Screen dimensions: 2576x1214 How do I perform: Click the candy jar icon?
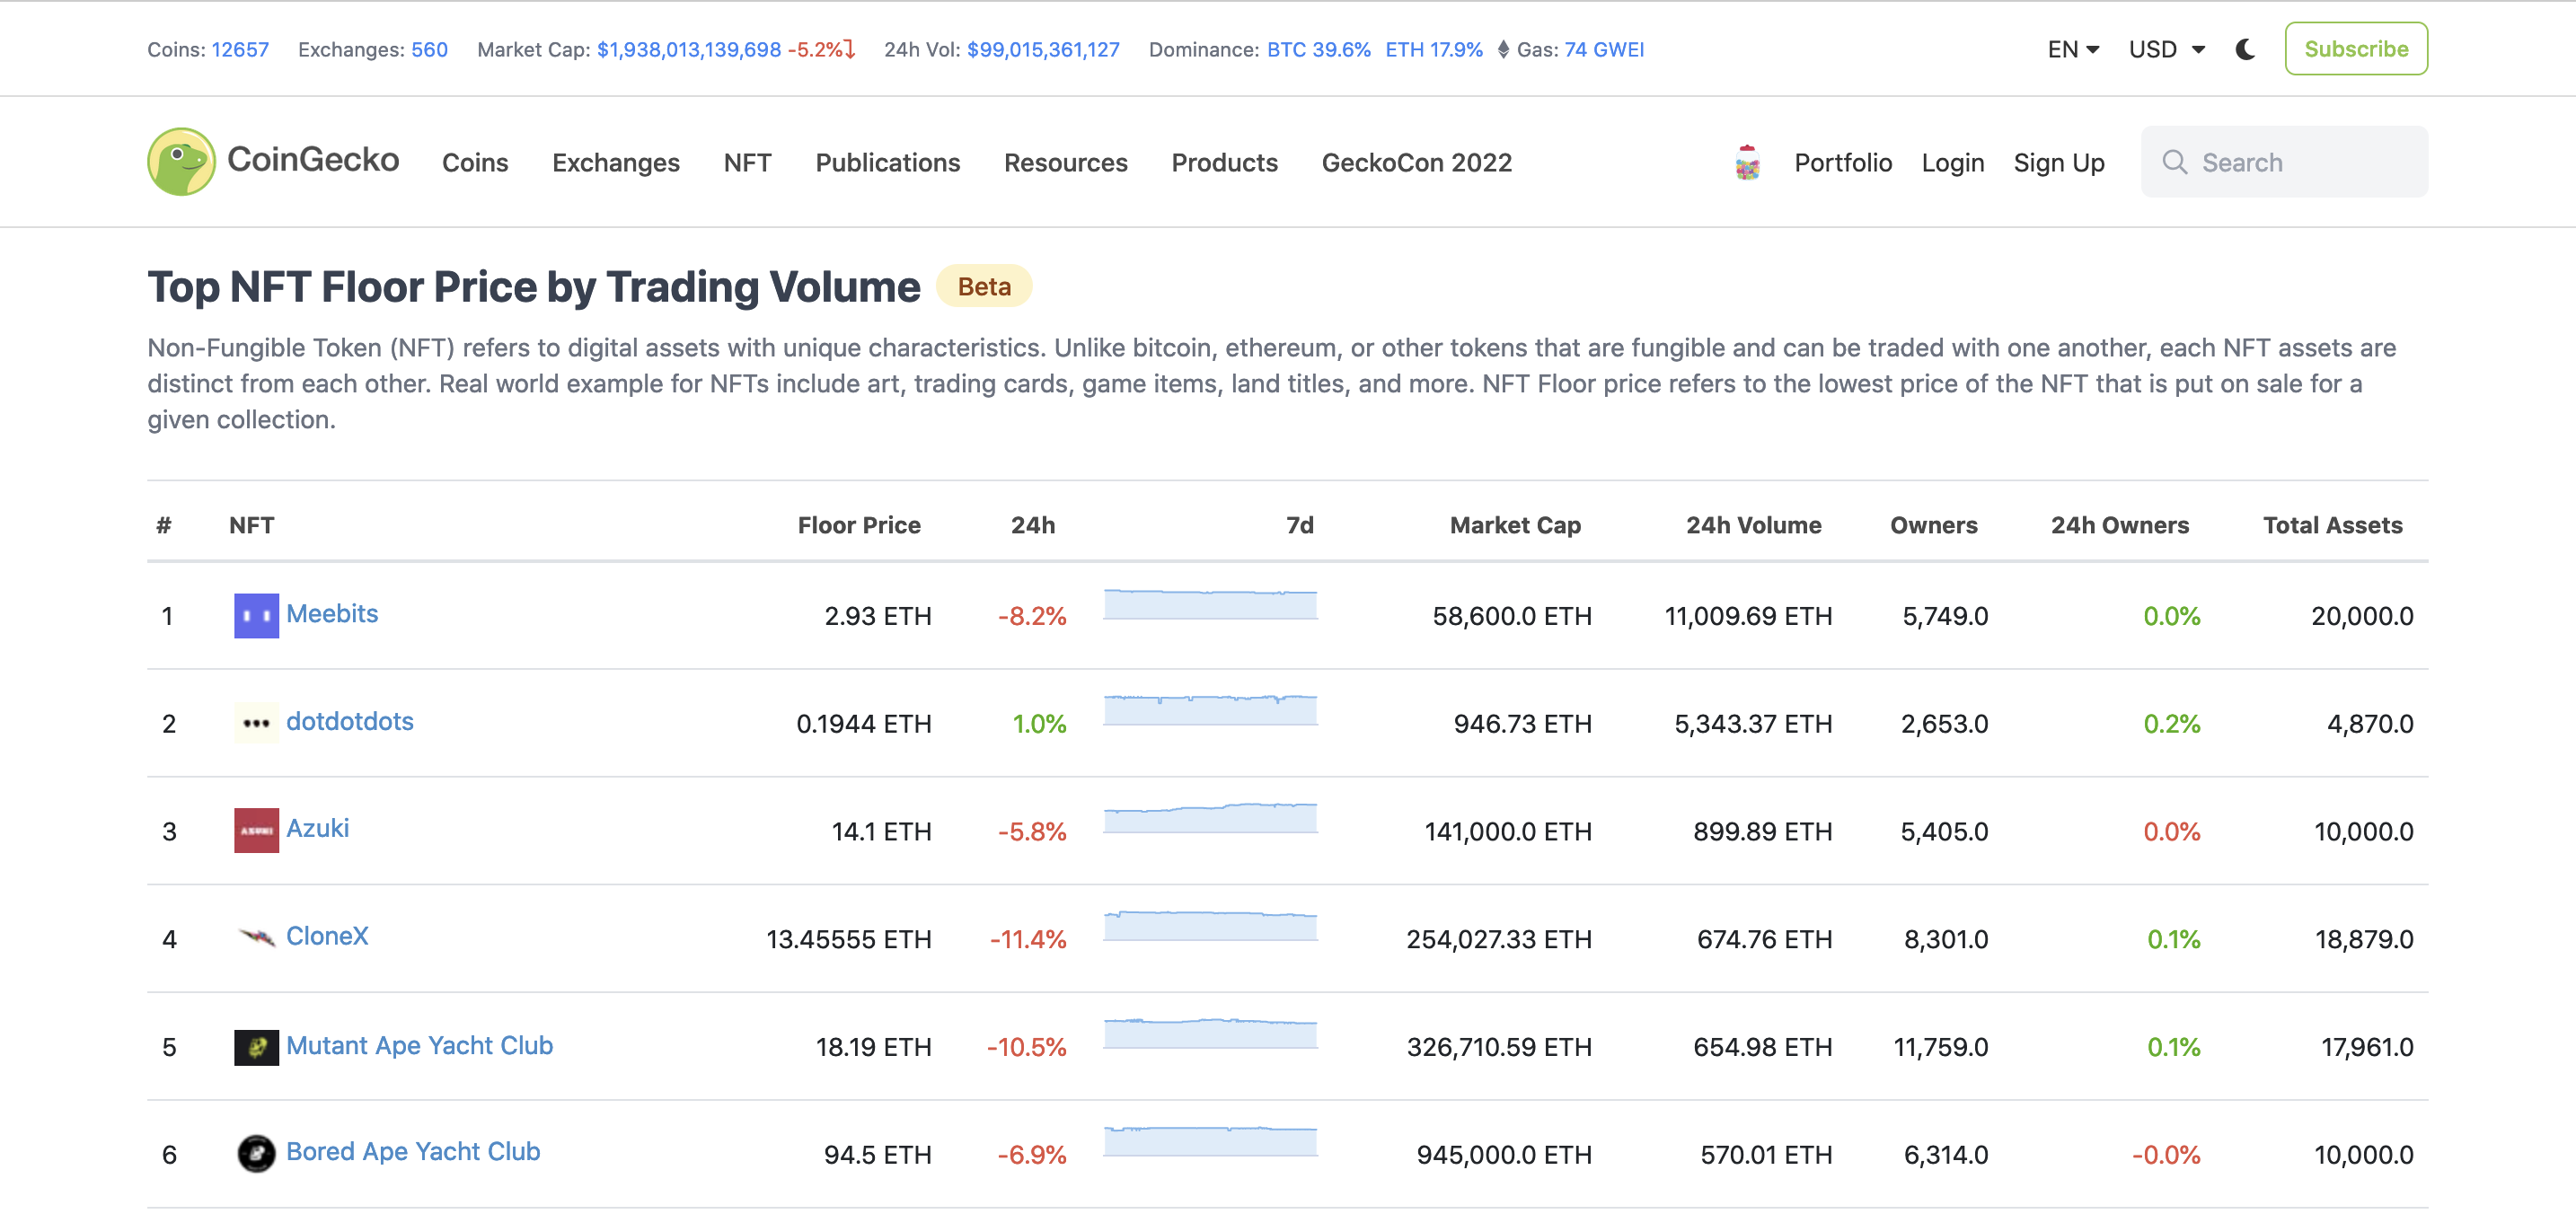(1747, 162)
